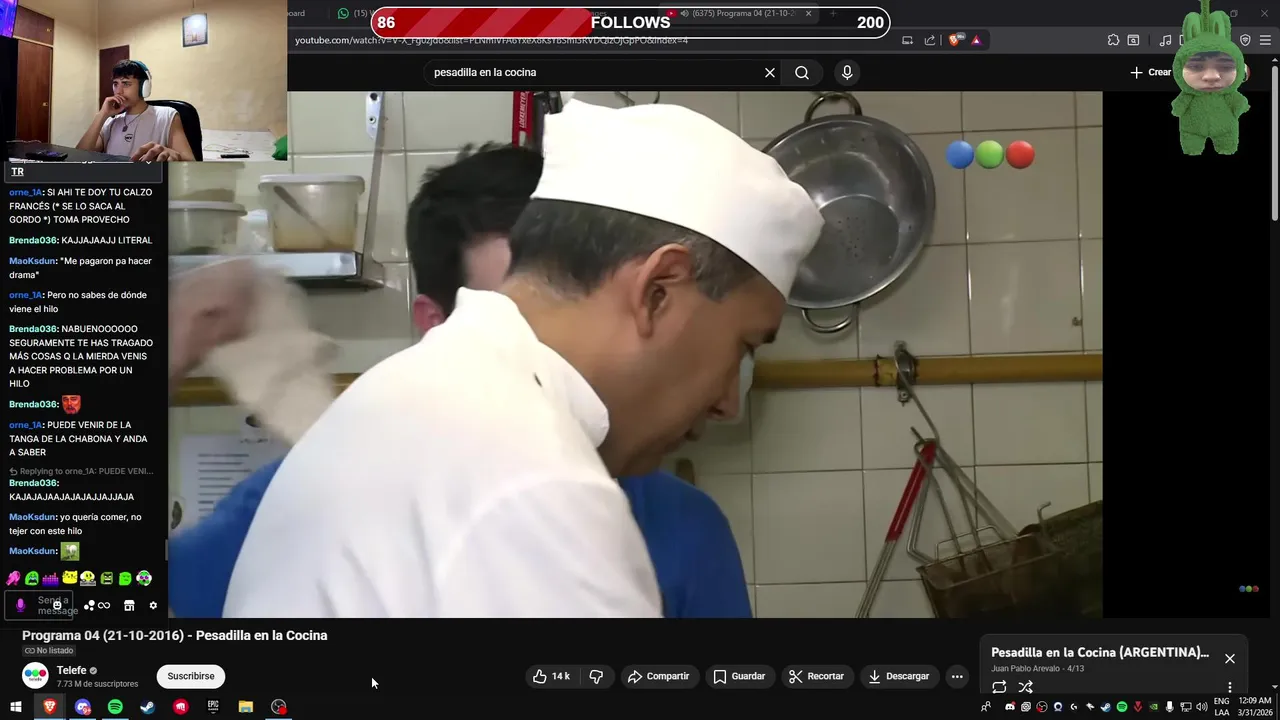
Task: Save the video with Guardar
Action: coord(739,677)
